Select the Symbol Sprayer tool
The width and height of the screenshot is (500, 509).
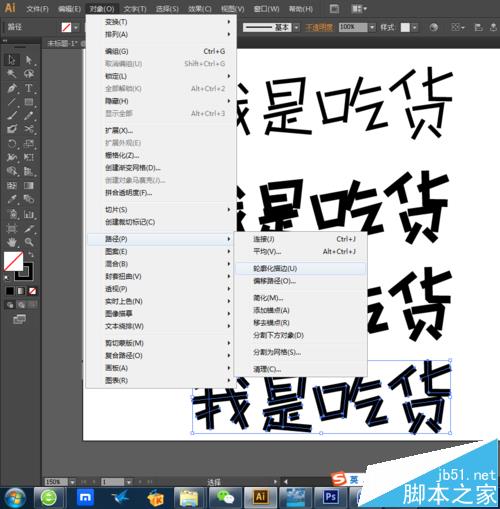[x=12, y=213]
